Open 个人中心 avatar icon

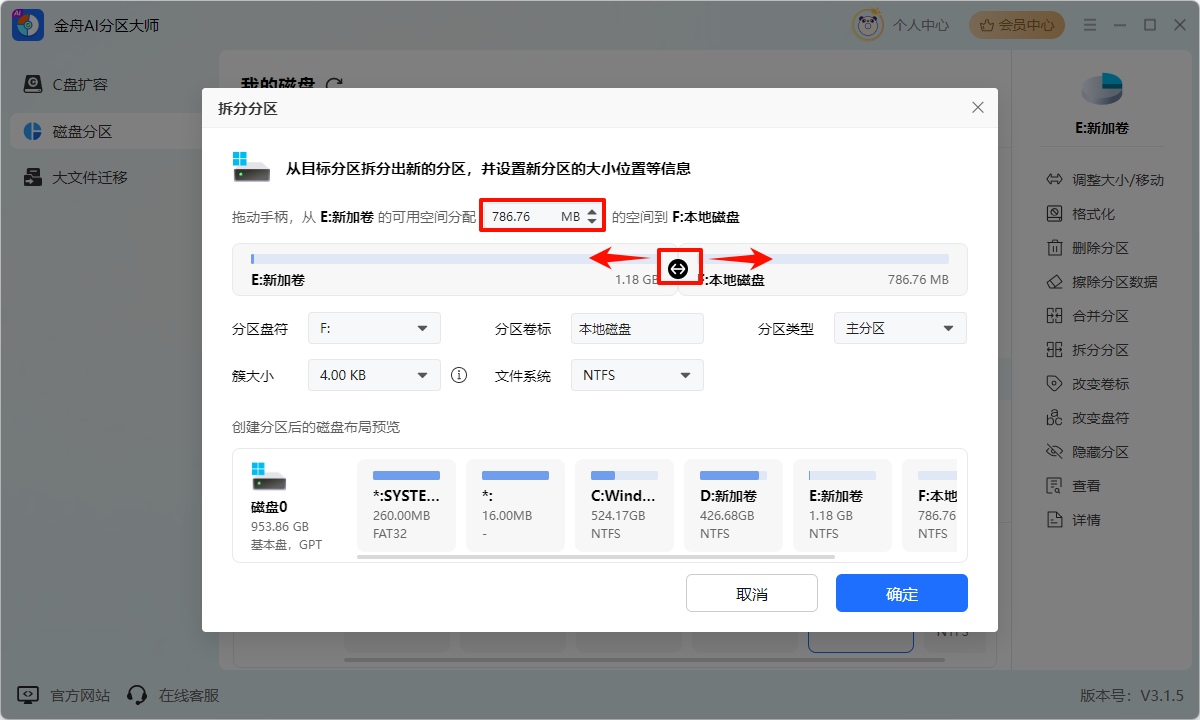coord(867,25)
